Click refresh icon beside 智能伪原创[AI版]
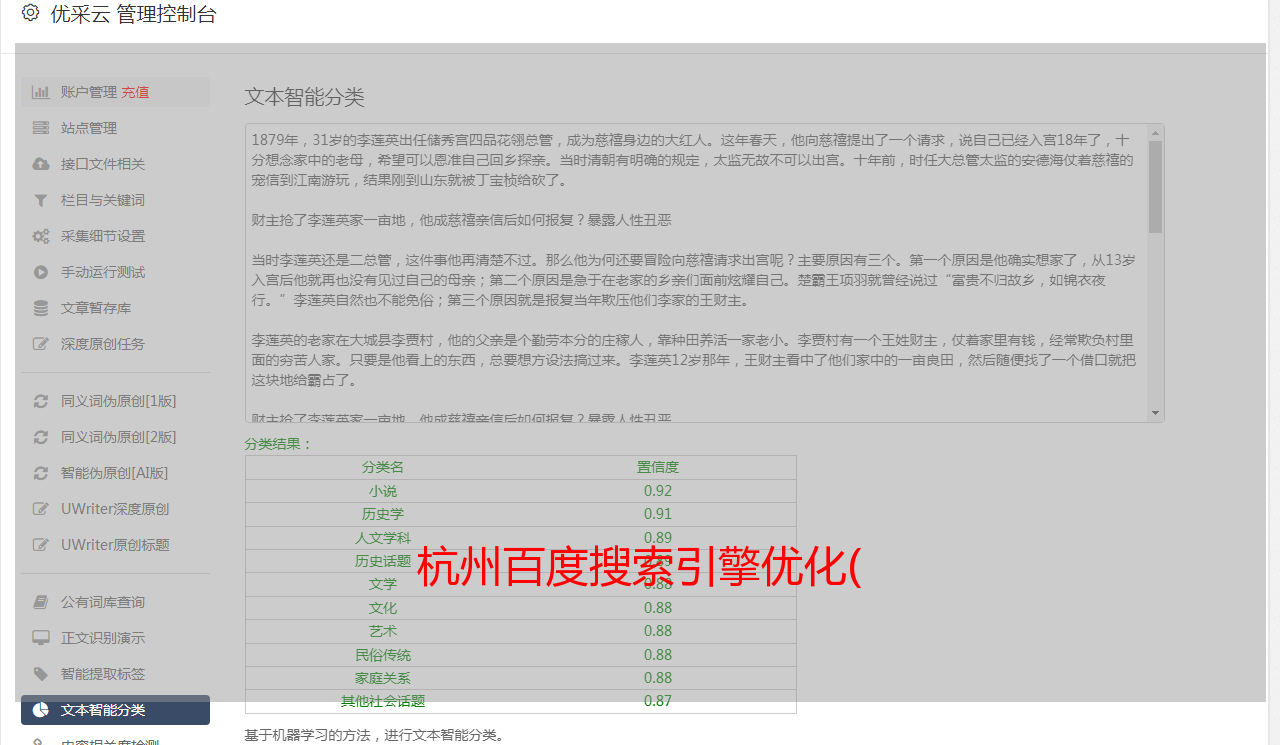The width and height of the screenshot is (1280, 745). (x=40, y=473)
